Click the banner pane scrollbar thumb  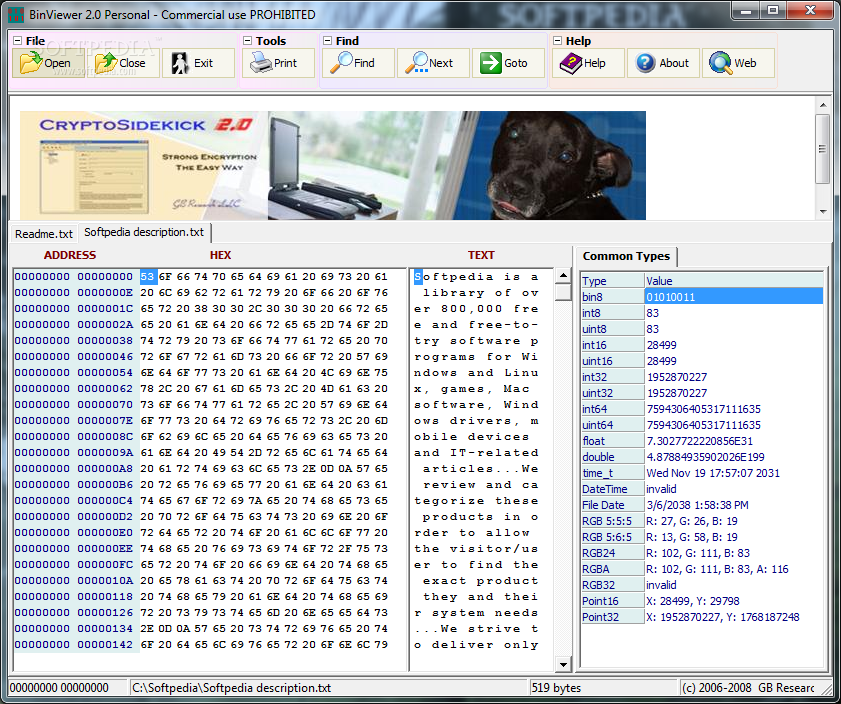click(x=823, y=149)
